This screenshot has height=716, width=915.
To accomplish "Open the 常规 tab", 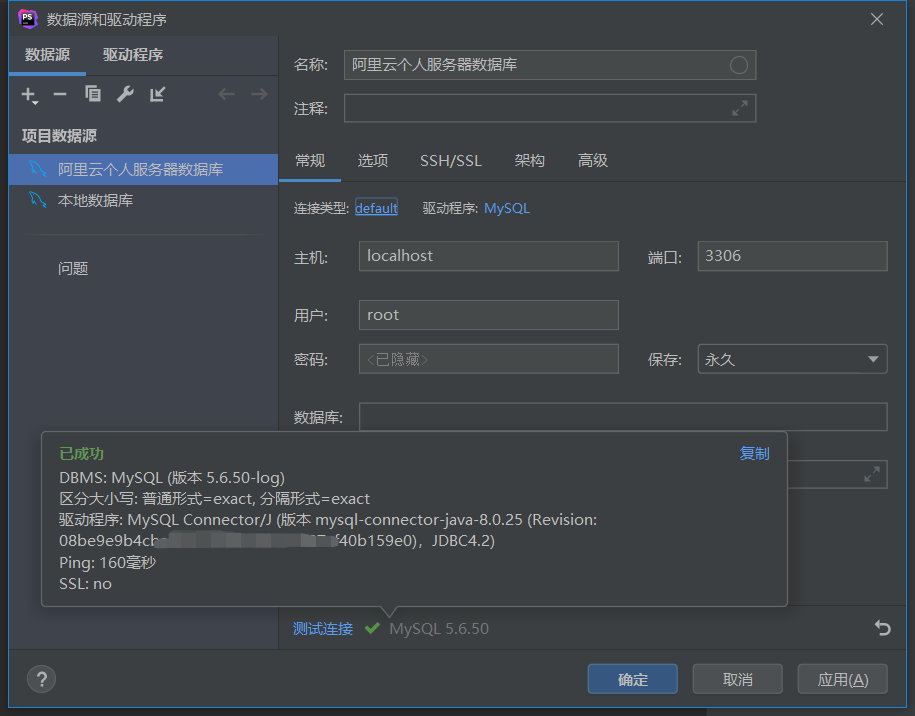I will [310, 160].
